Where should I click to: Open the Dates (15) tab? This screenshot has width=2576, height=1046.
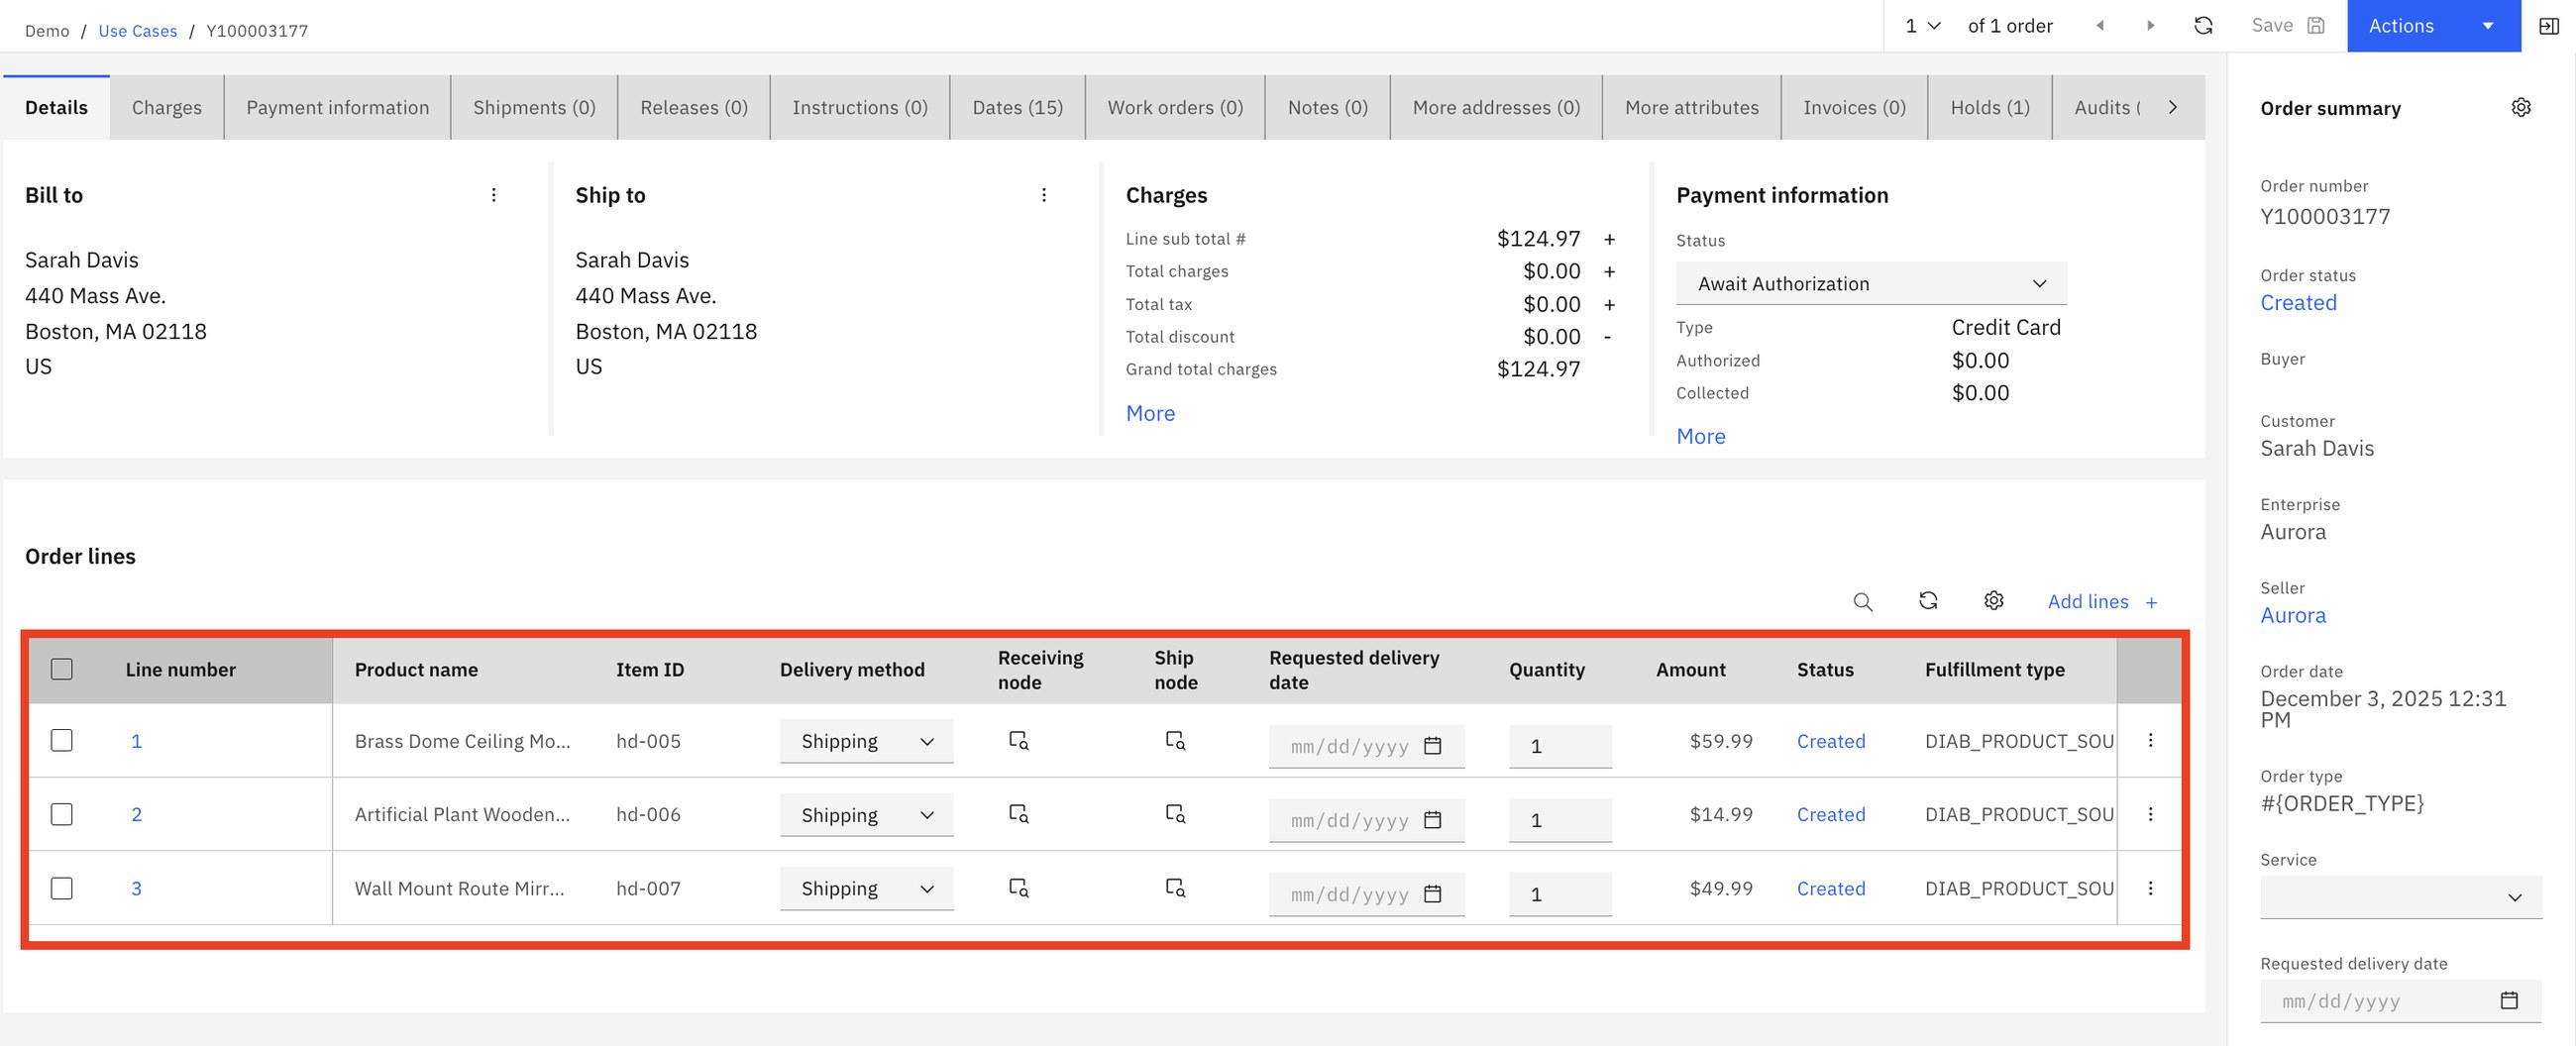click(x=1017, y=107)
